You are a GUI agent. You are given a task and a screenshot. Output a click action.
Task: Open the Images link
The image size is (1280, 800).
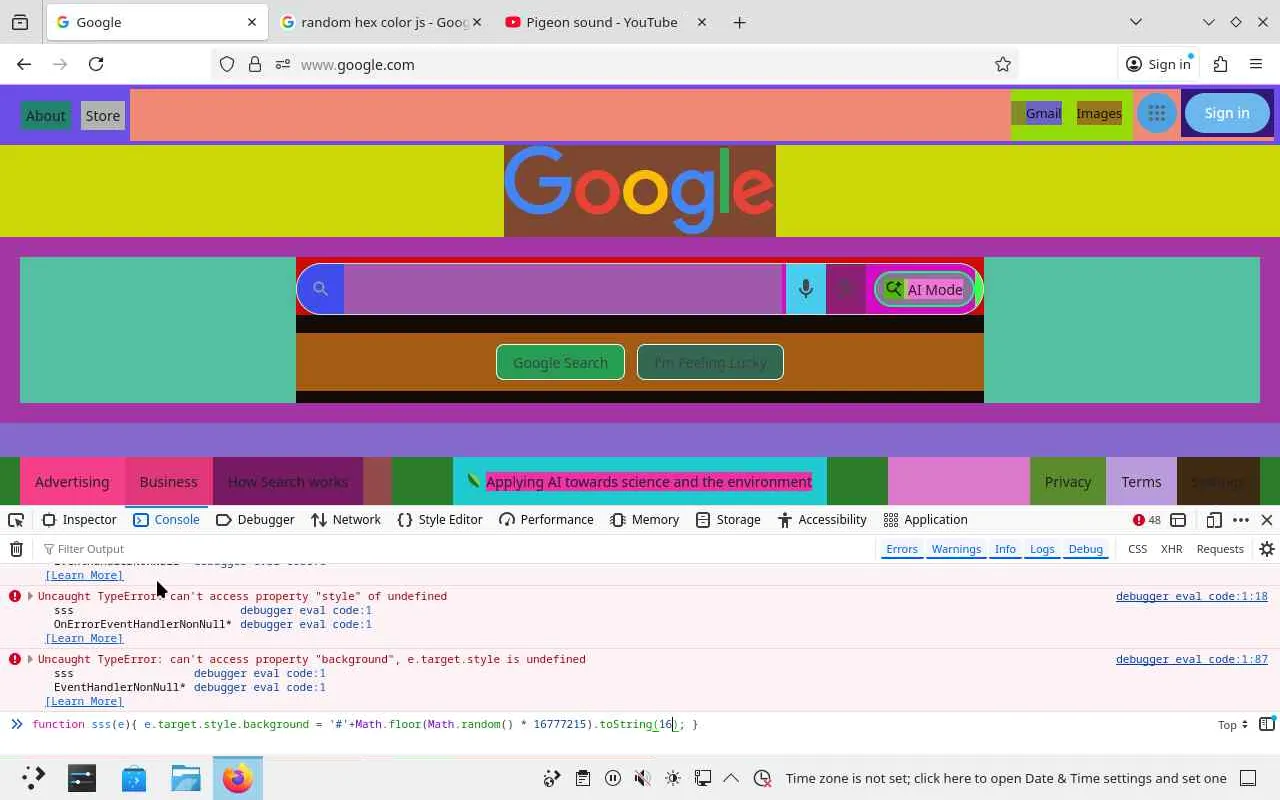[1099, 113]
